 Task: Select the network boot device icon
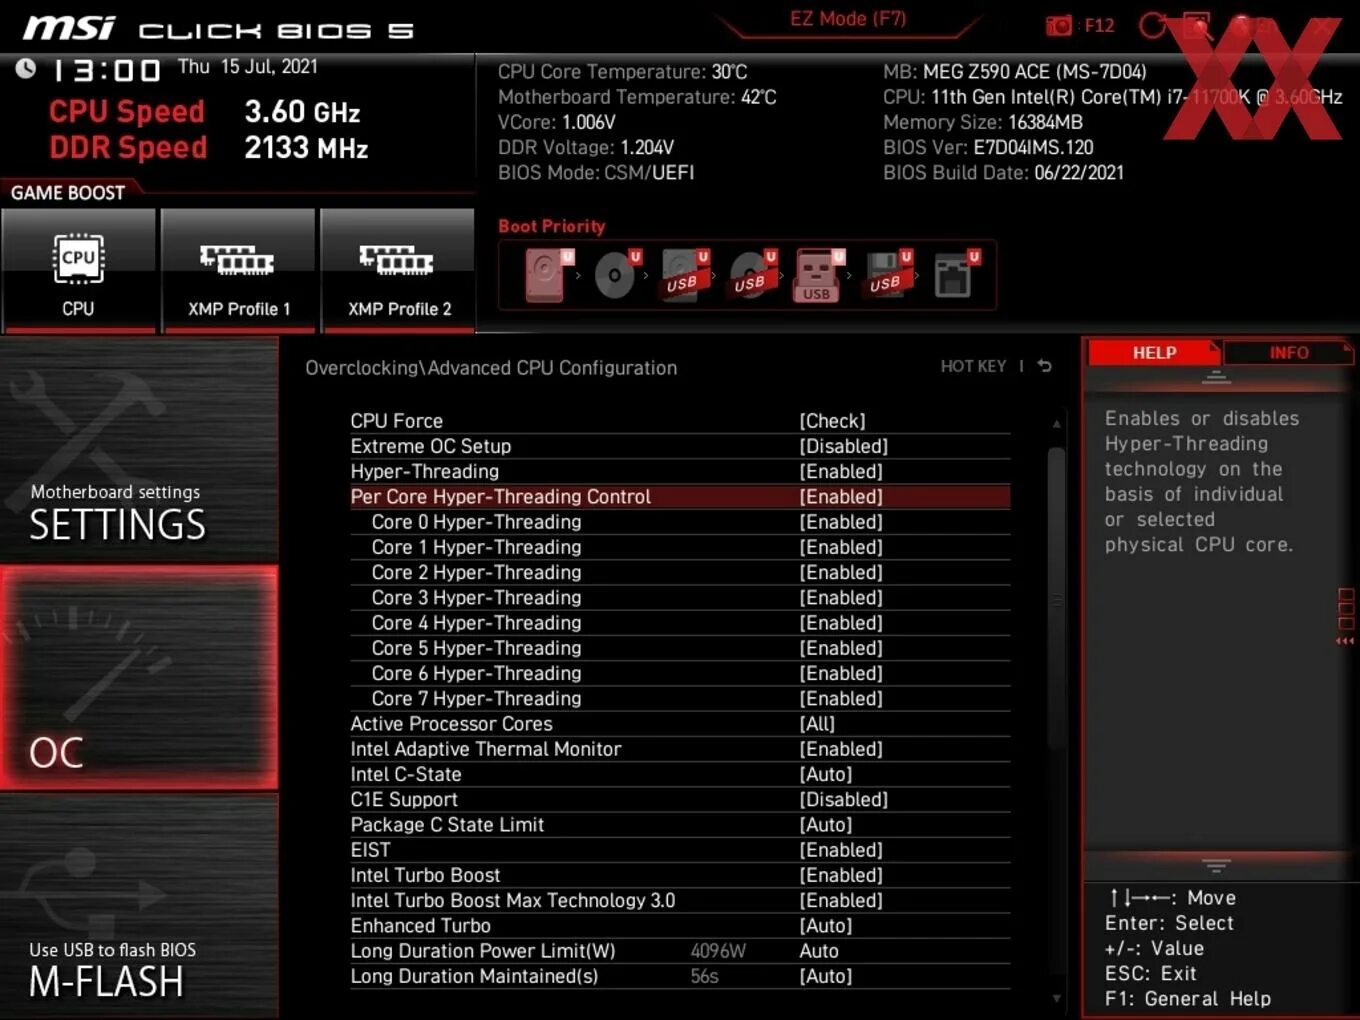point(955,275)
